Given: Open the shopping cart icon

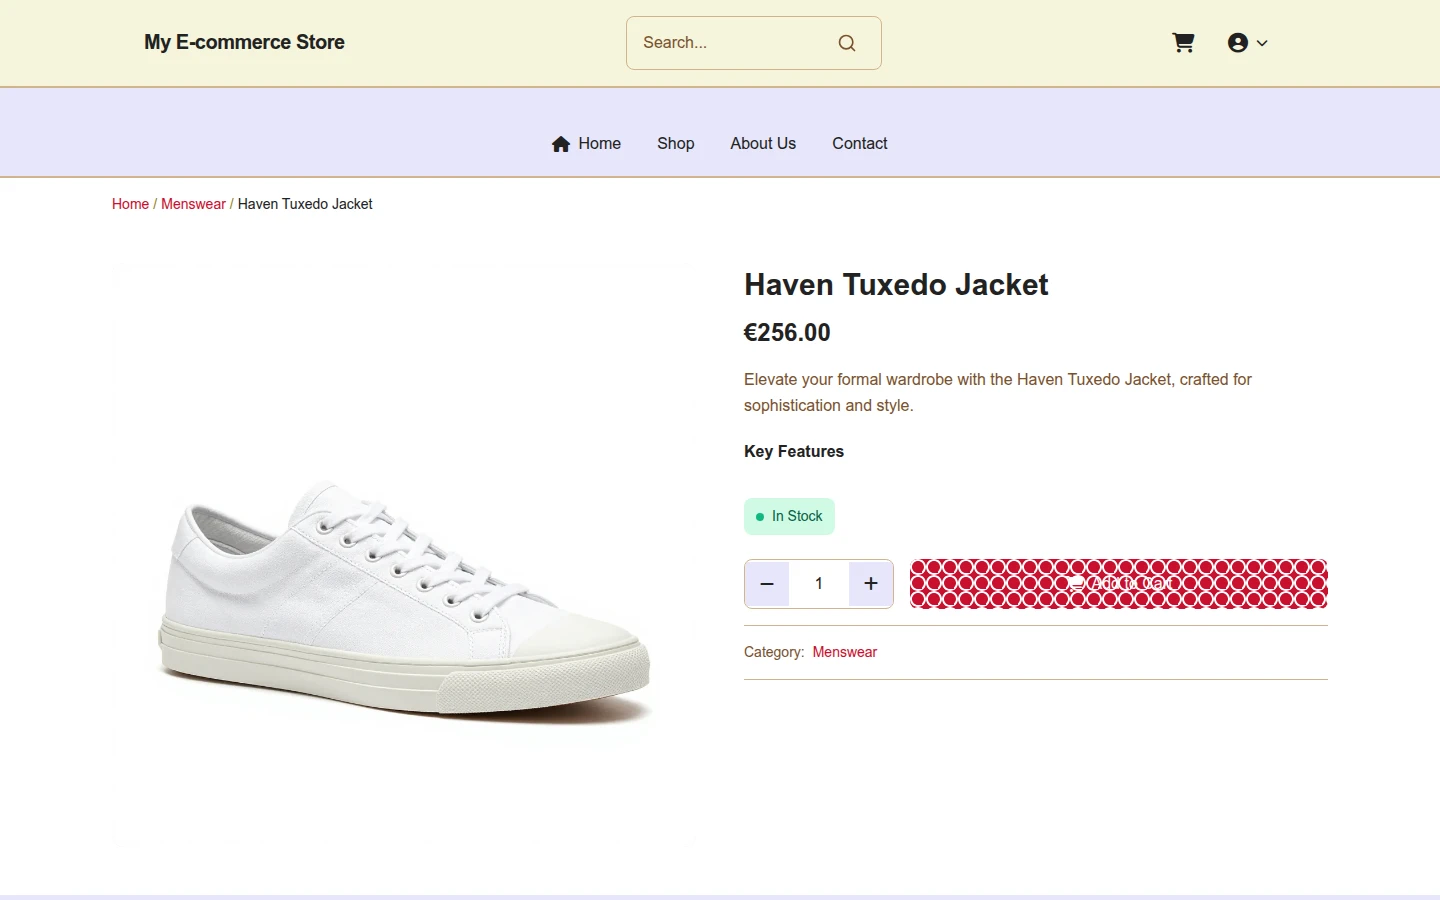Looking at the screenshot, I should point(1183,43).
